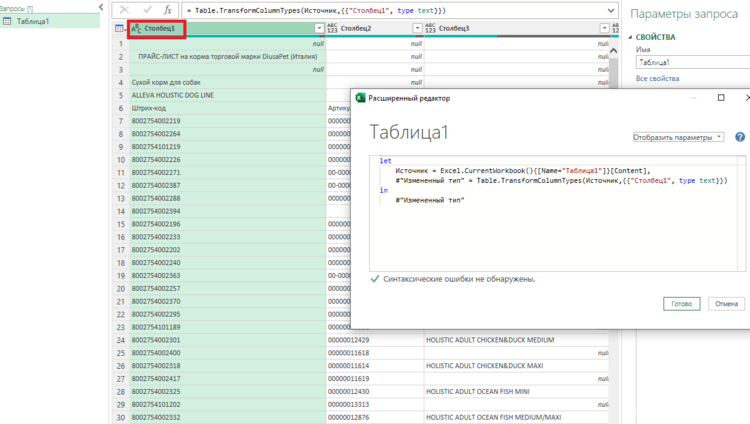750x424 pixels.
Task: Open the Столбец1 filter dropdown
Action: (x=320, y=29)
